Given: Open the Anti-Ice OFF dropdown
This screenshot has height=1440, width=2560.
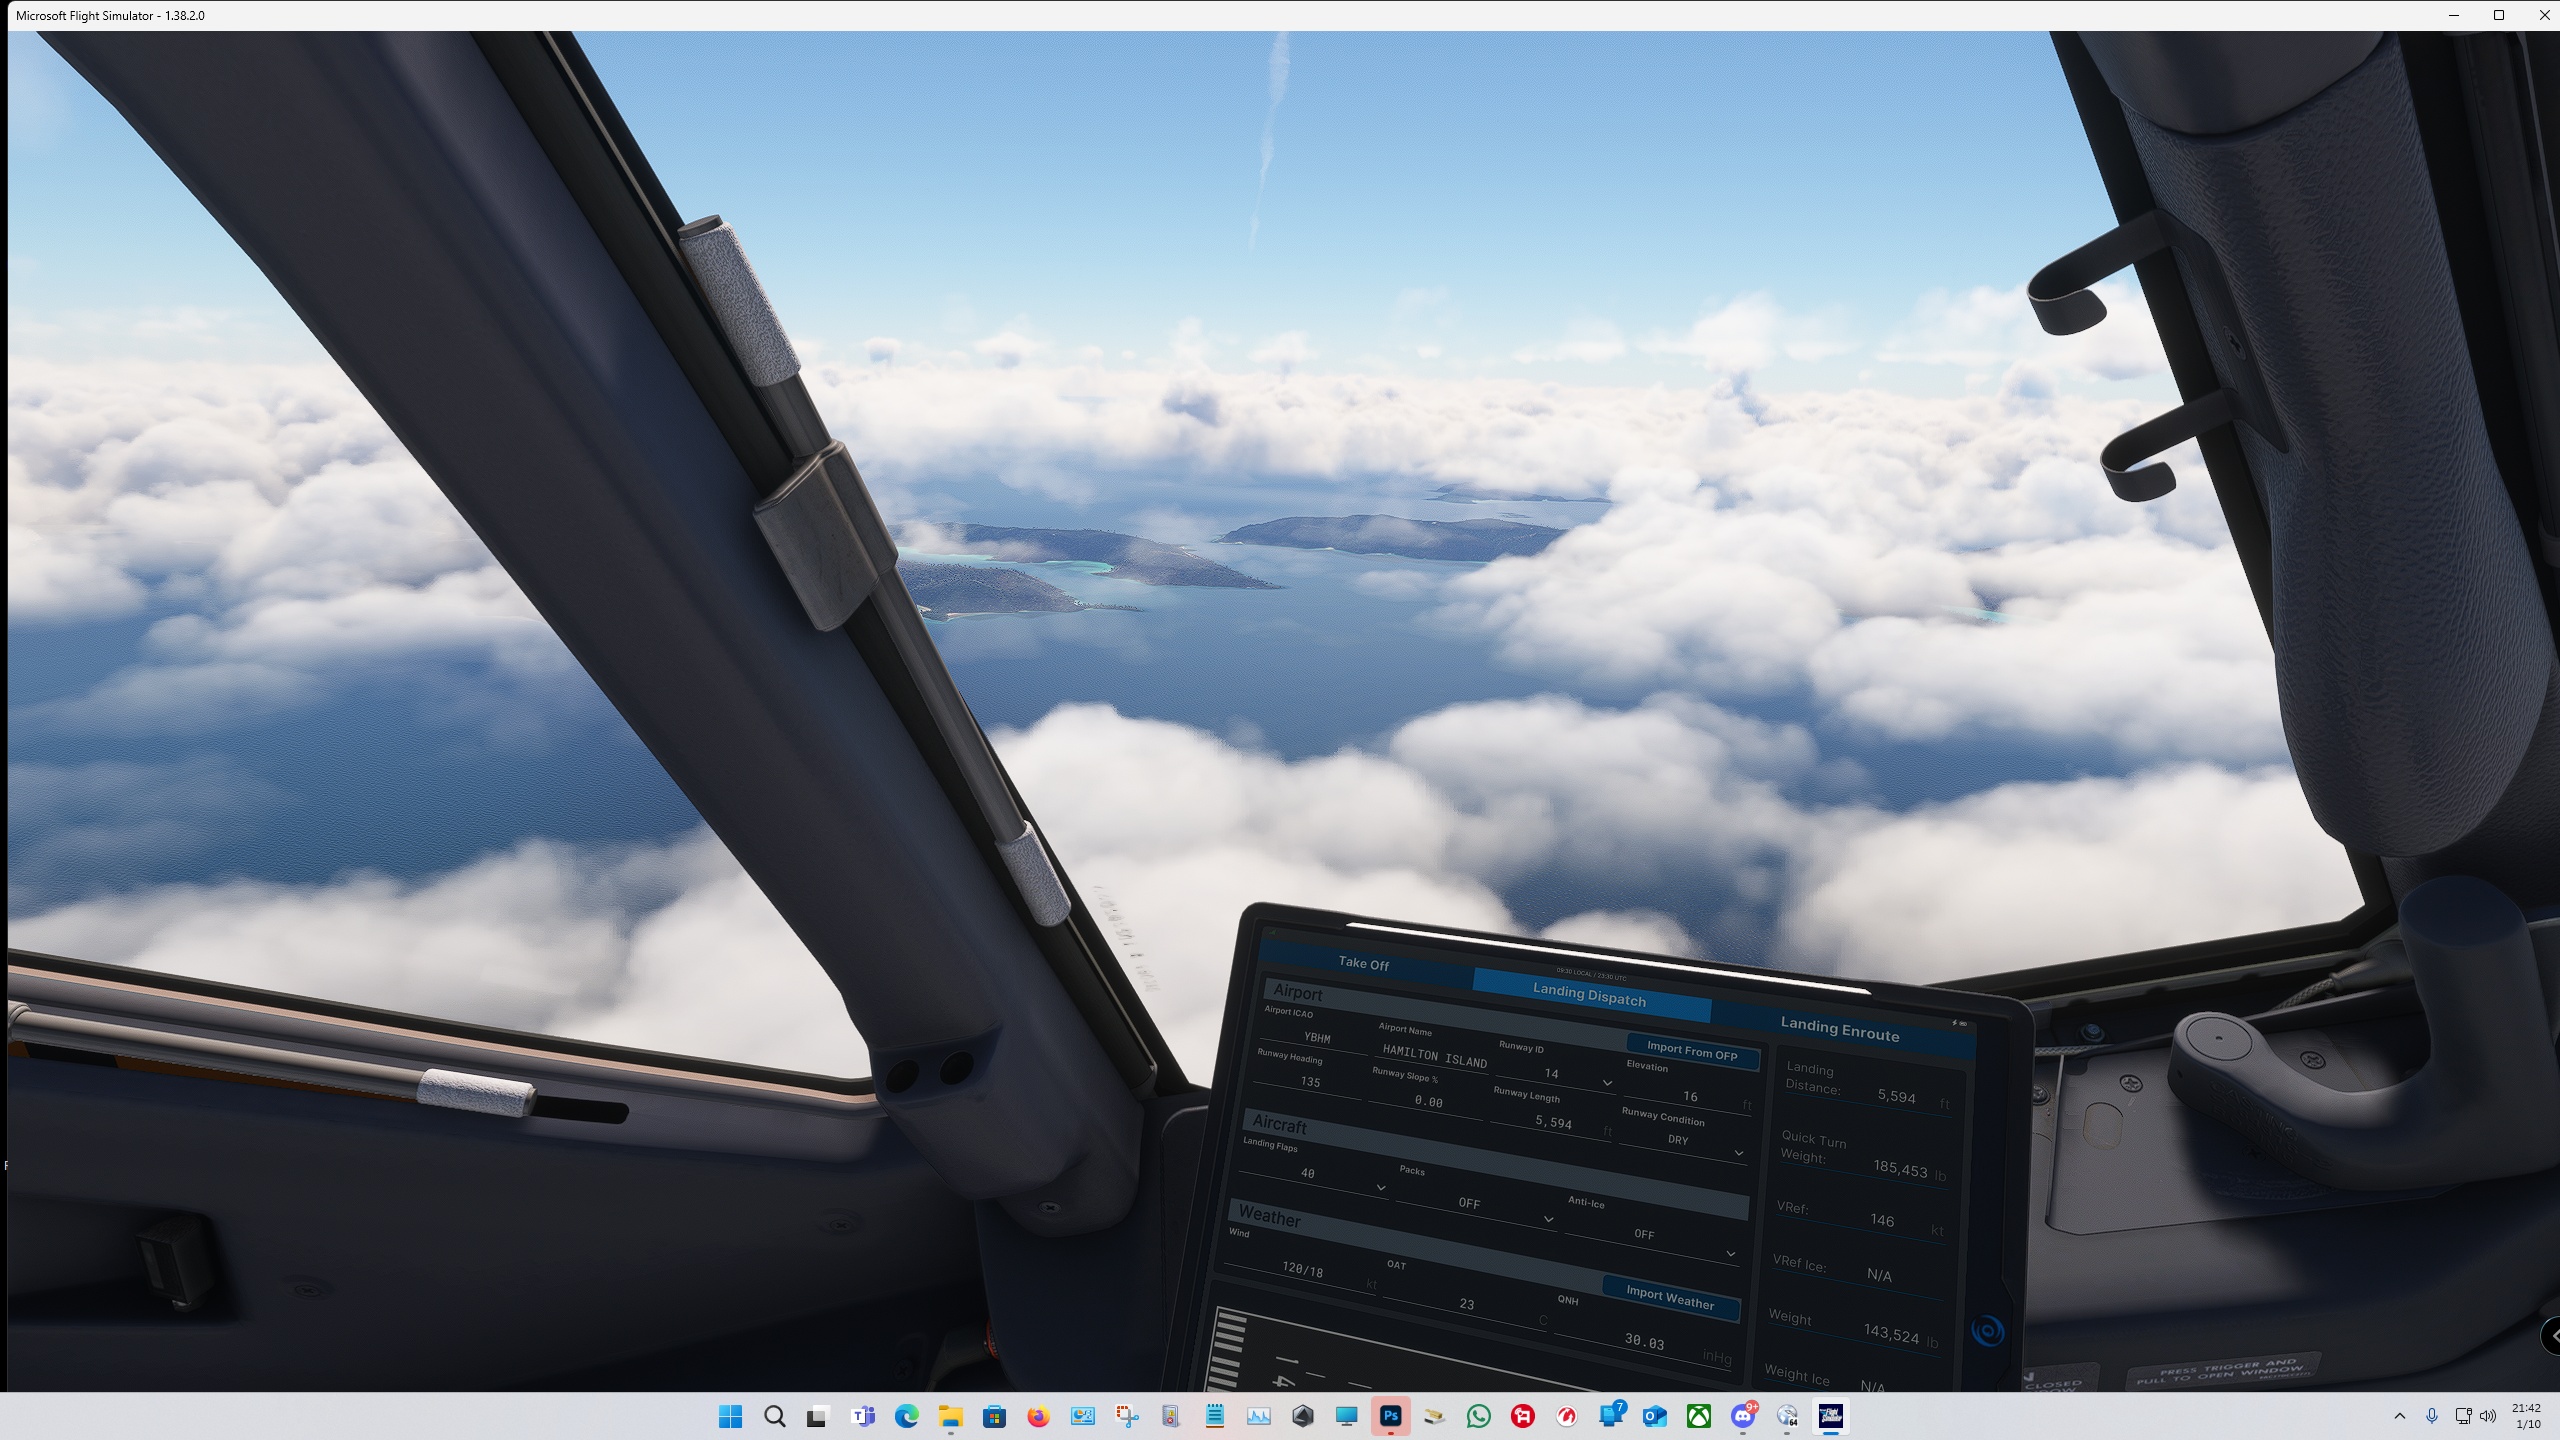Looking at the screenshot, I should (x=1650, y=1237).
